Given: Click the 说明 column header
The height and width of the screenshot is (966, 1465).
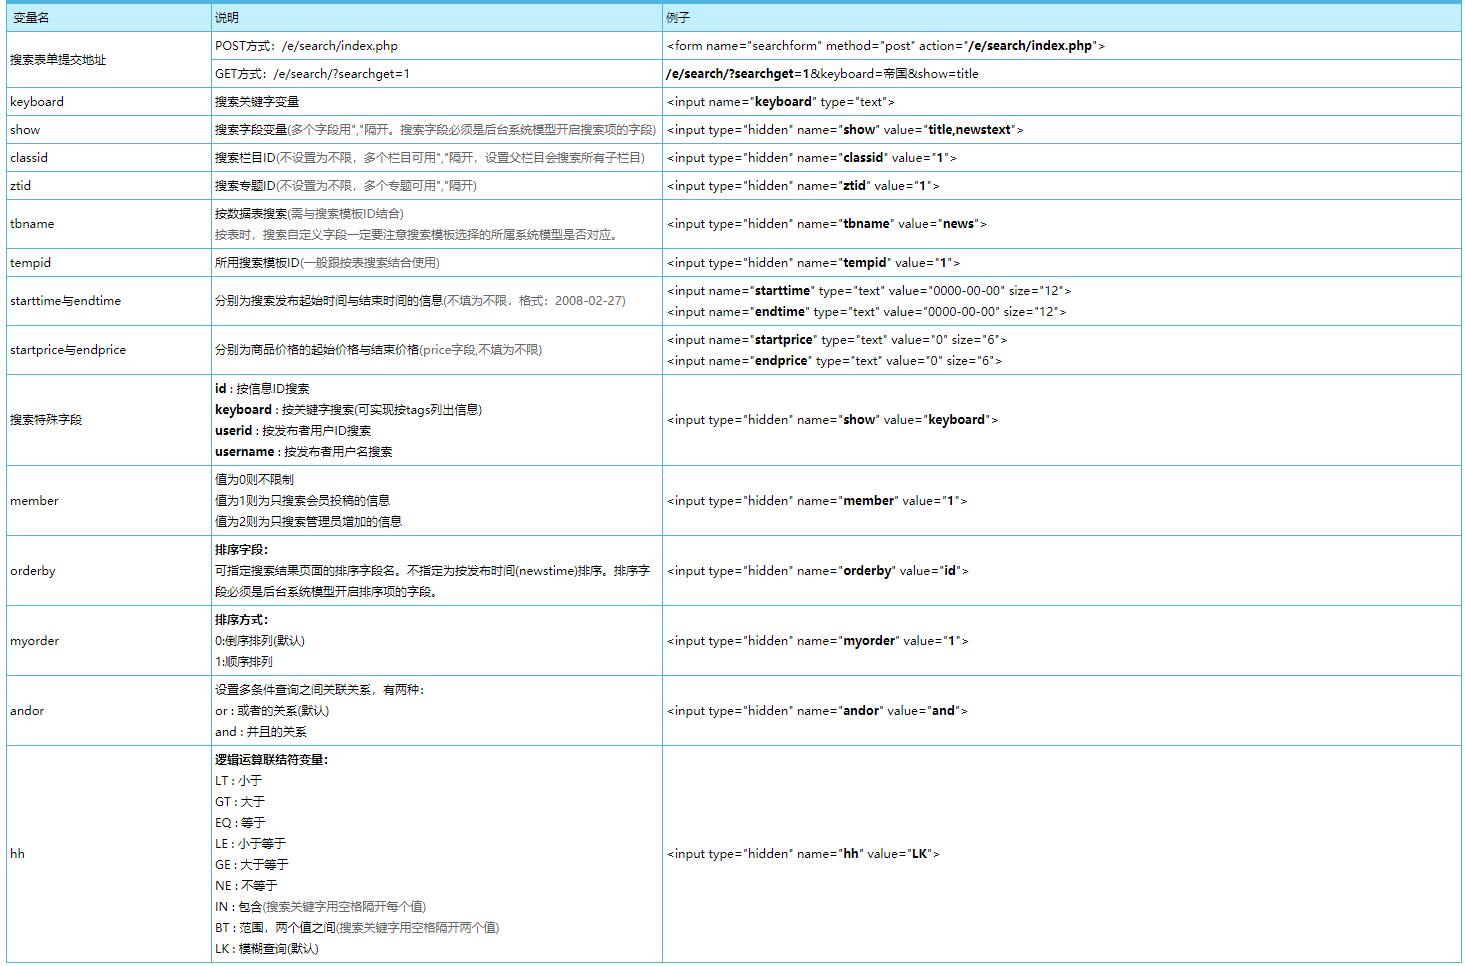Looking at the screenshot, I should tap(227, 18).
